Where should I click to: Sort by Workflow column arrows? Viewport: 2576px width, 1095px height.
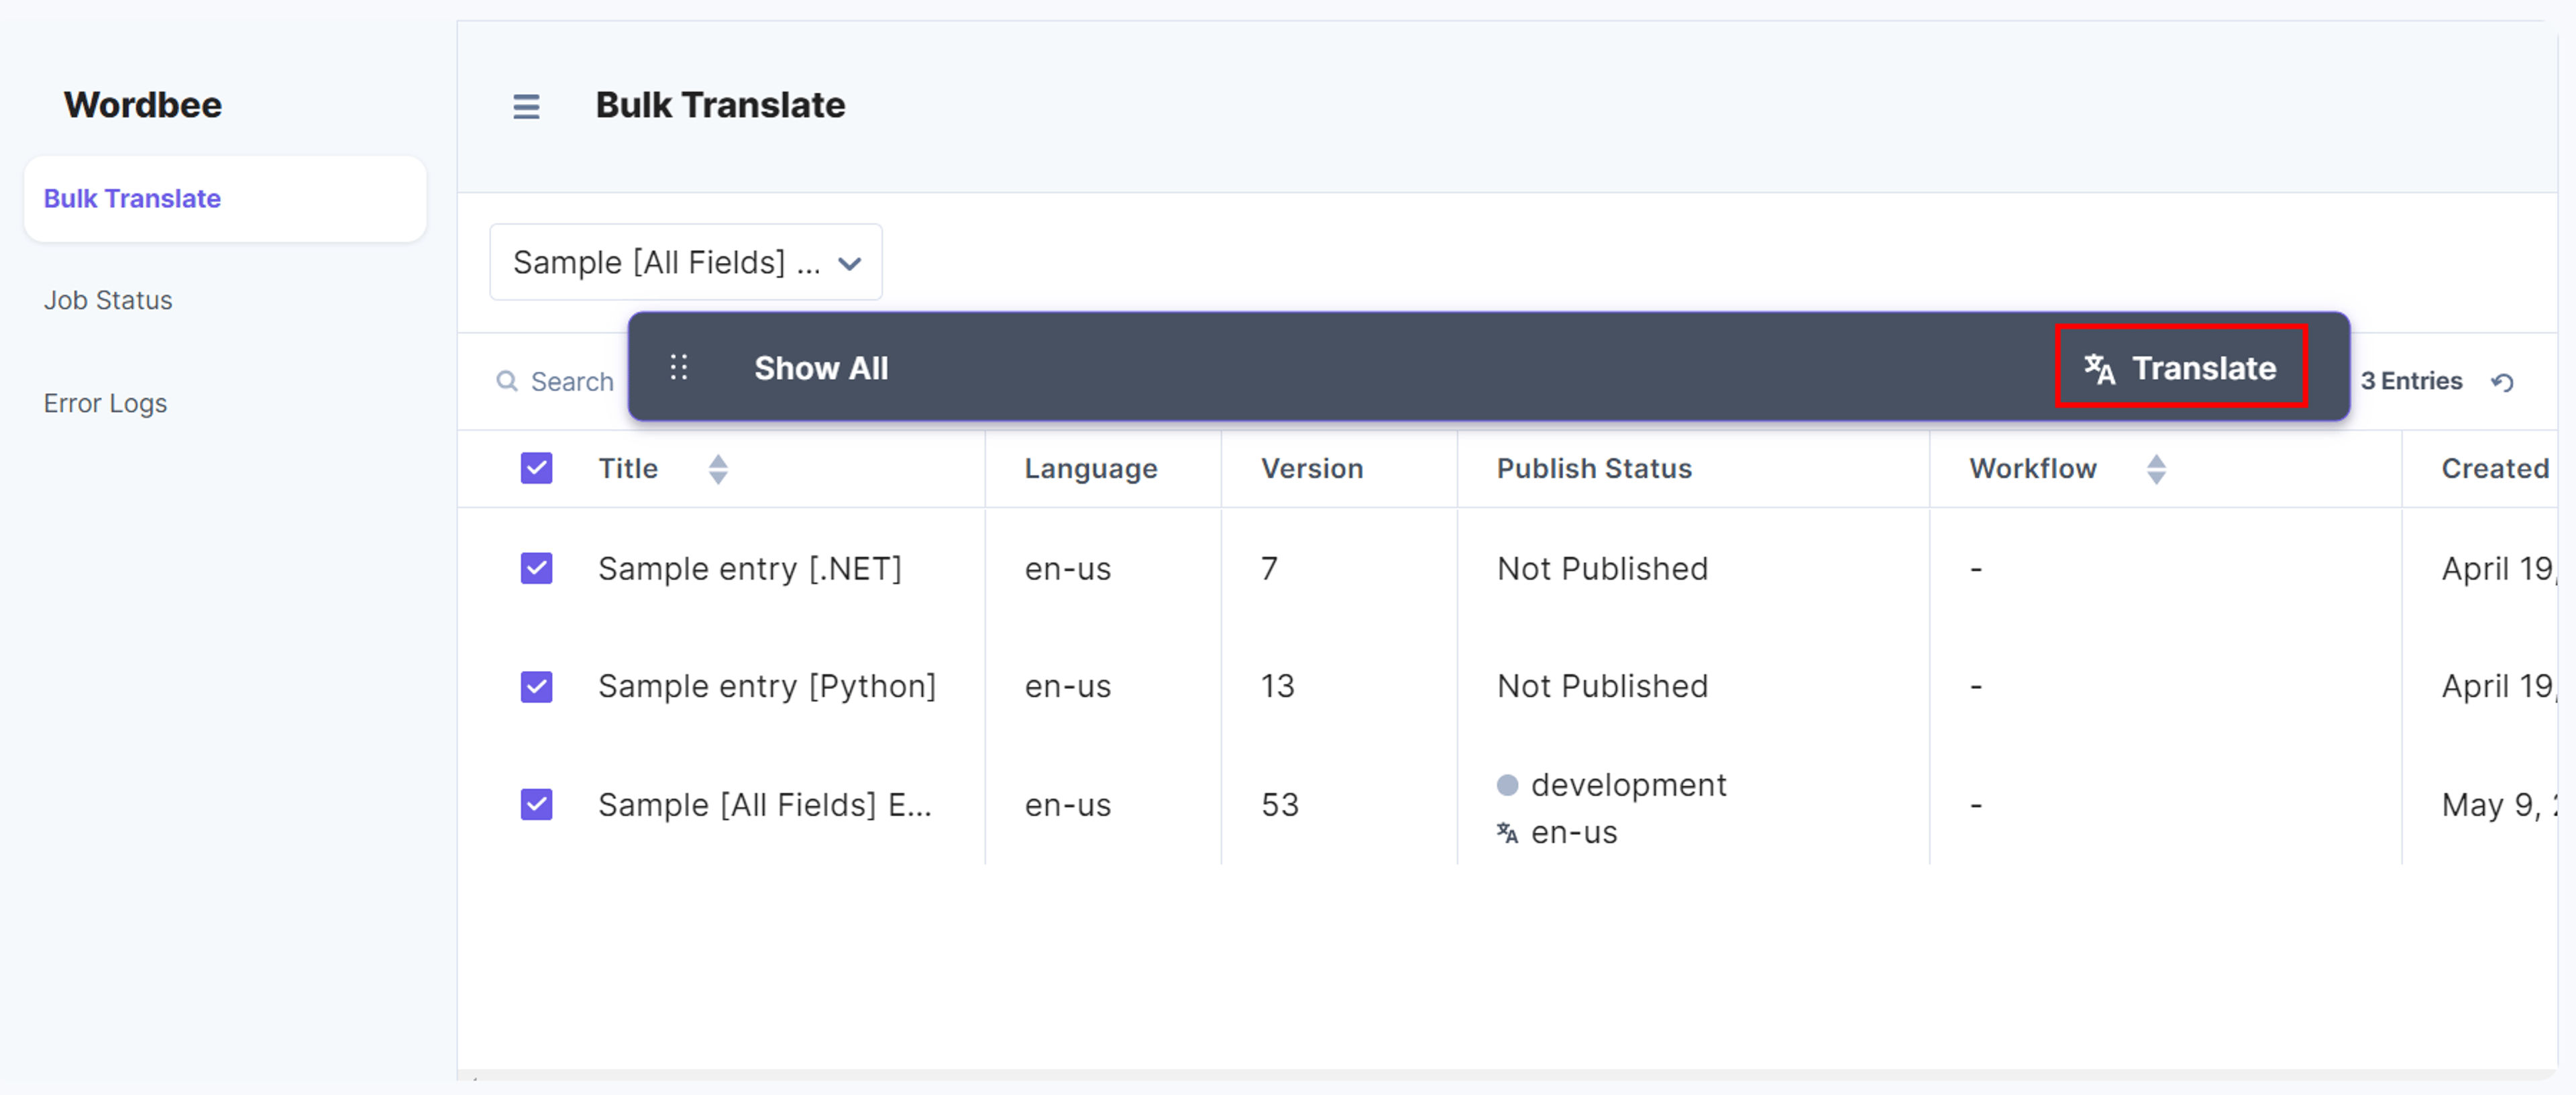click(x=2156, y=469)
